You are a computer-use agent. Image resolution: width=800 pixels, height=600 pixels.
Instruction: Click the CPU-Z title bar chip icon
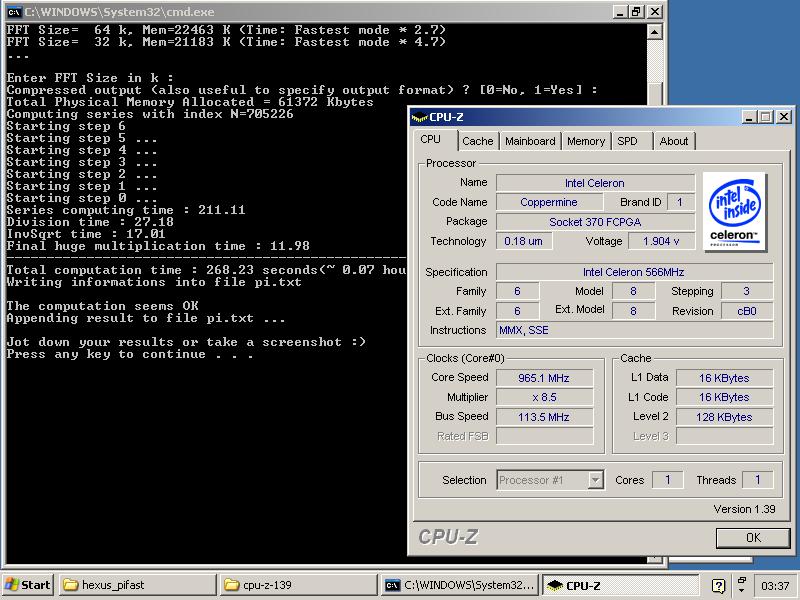(419, 117)
